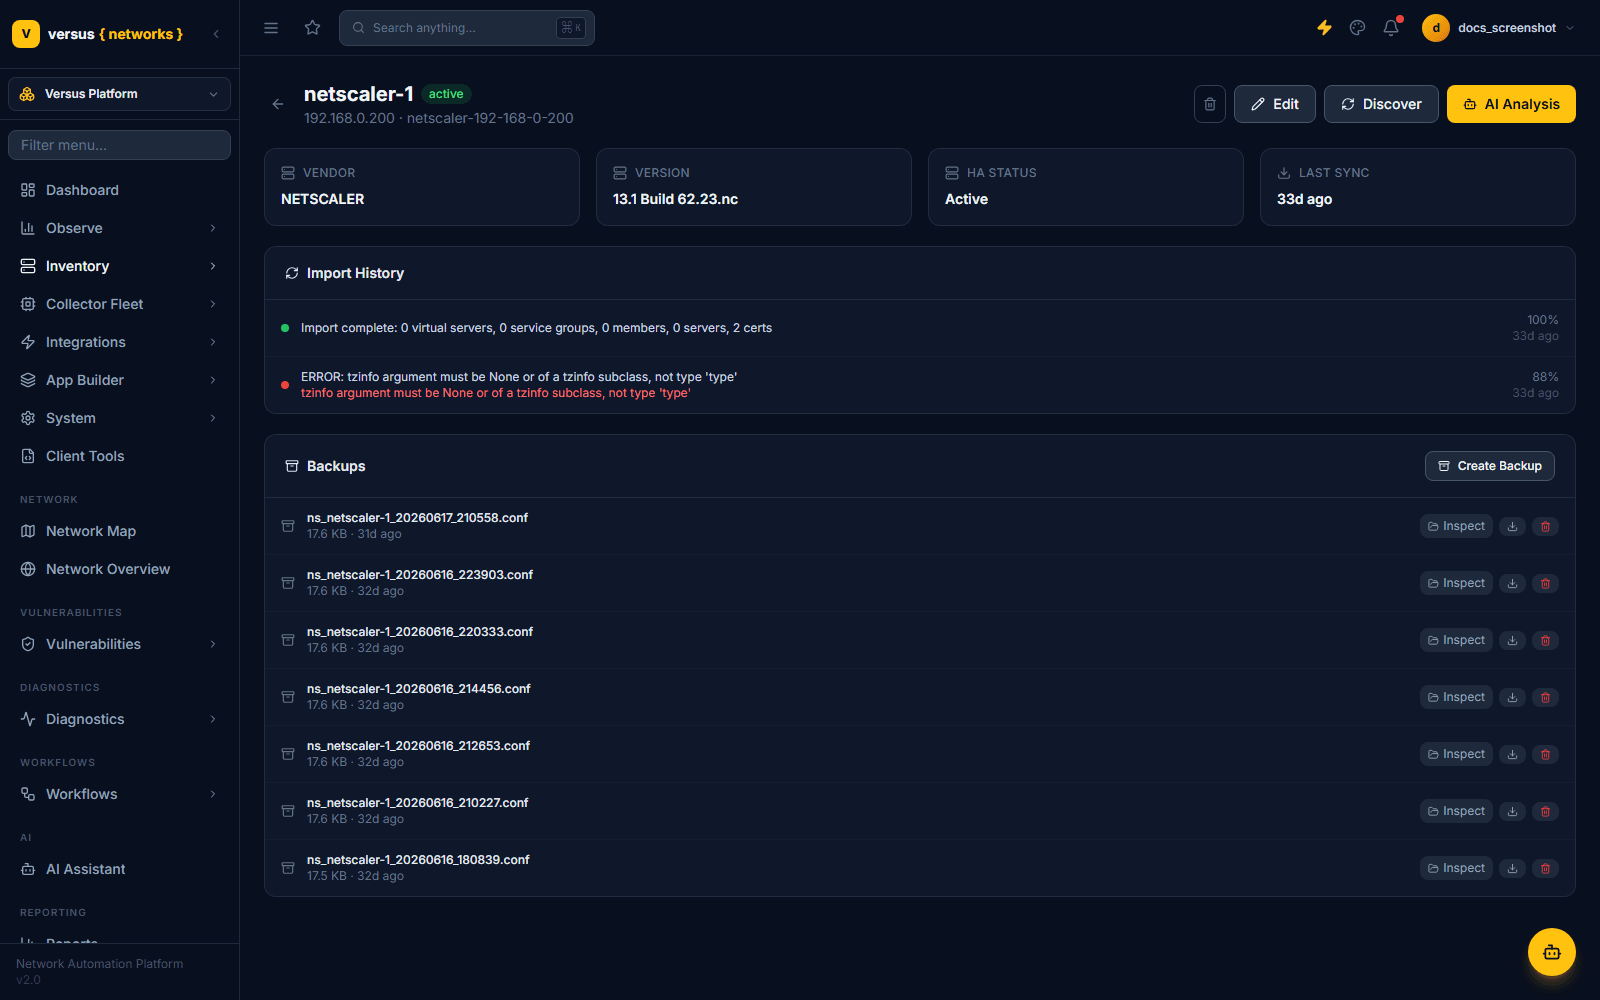Download ns_netscaler-1_20260616_214456.conf backup
The height and width of the screenshot is (1000, 1600).
click(x=1513, y=697)
